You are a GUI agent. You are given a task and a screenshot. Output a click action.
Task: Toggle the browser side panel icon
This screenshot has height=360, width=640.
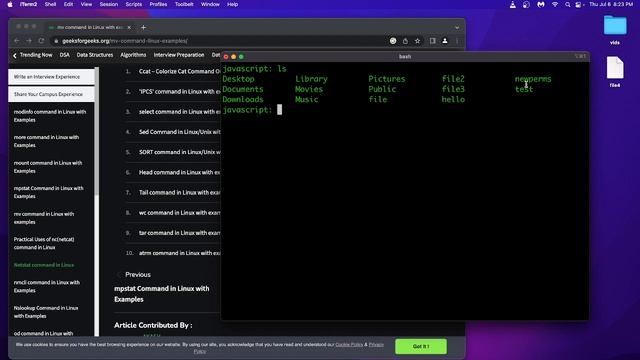click(433, 41)
